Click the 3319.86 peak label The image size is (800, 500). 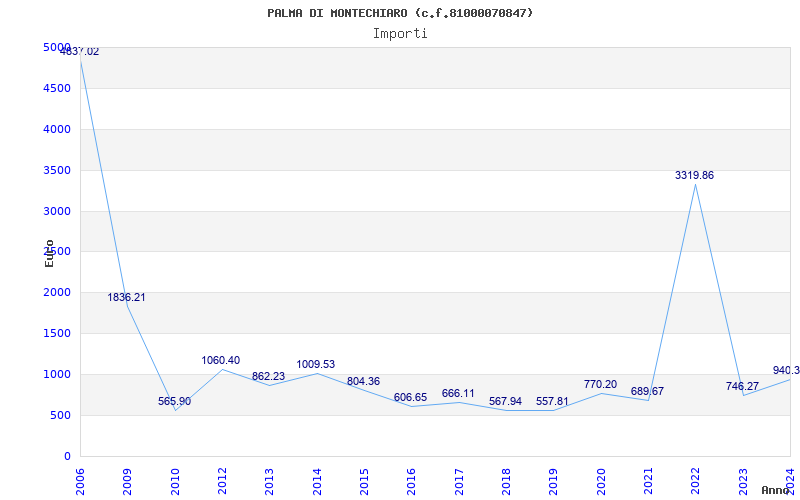click(694, 176)
